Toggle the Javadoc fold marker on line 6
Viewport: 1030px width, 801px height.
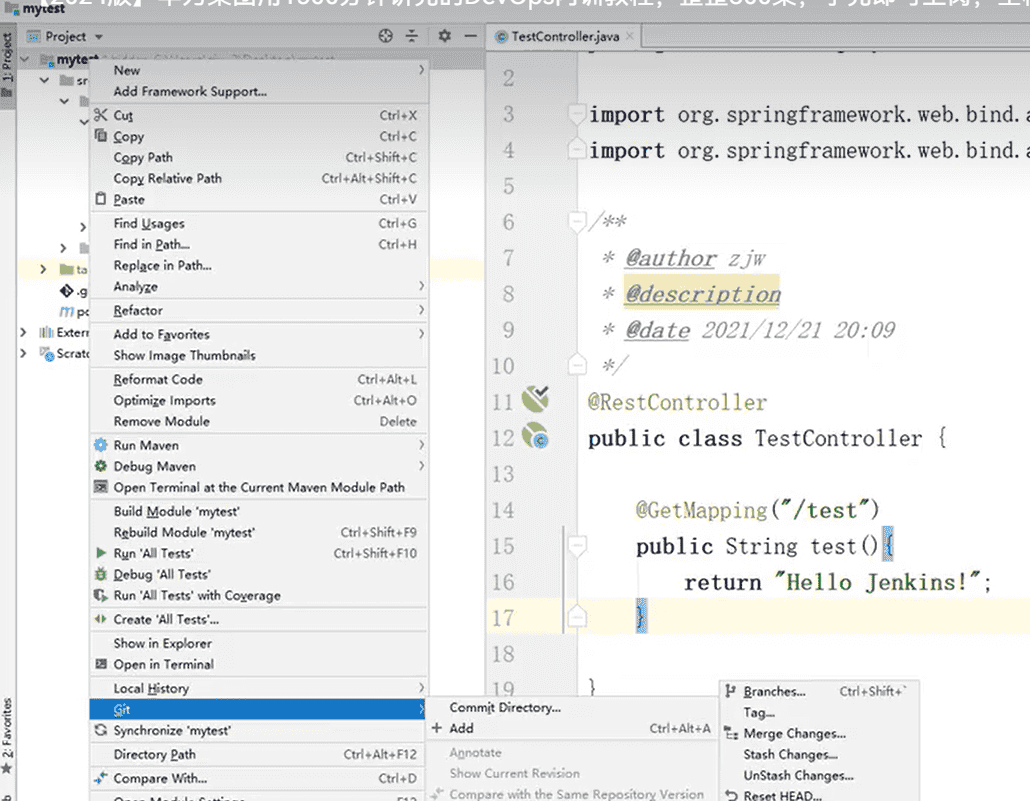point(576,220)
